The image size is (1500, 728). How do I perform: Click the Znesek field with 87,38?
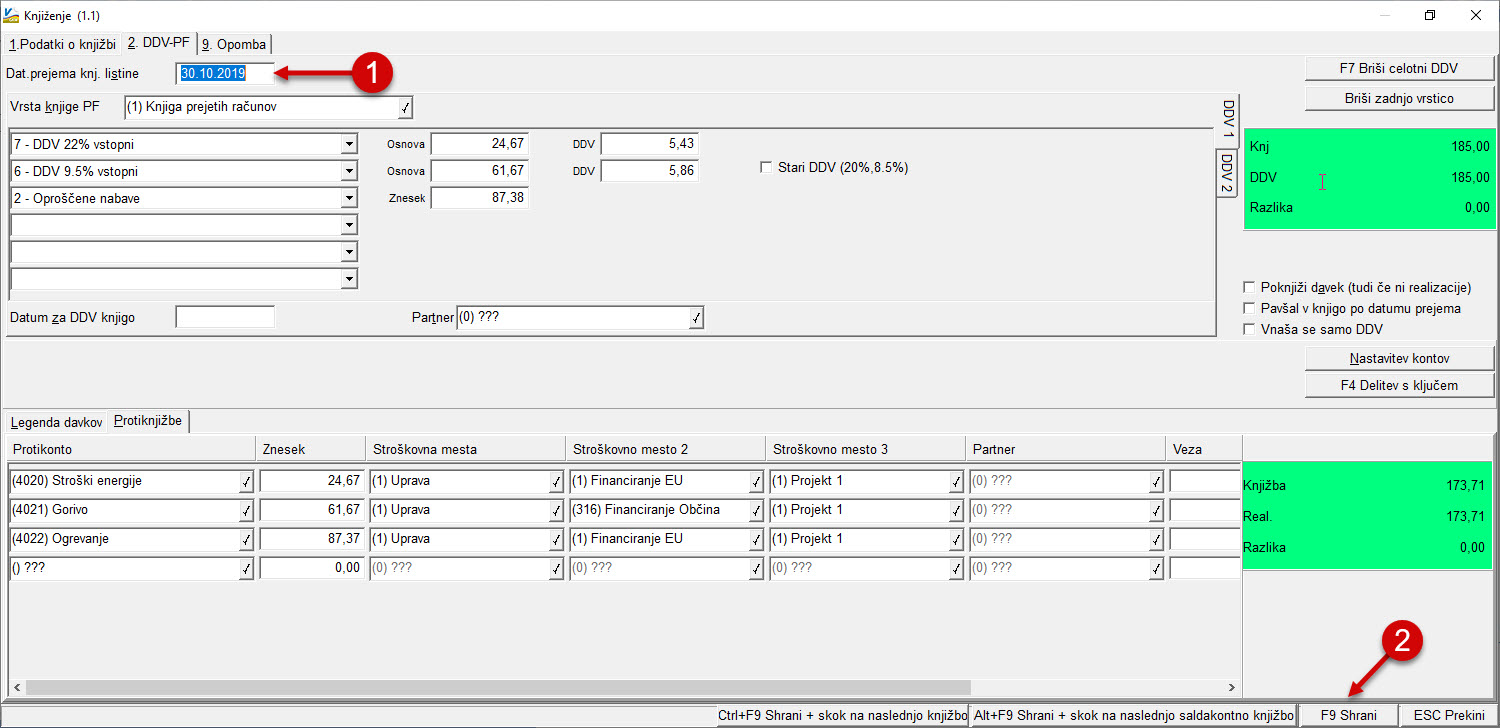point(479,198)
